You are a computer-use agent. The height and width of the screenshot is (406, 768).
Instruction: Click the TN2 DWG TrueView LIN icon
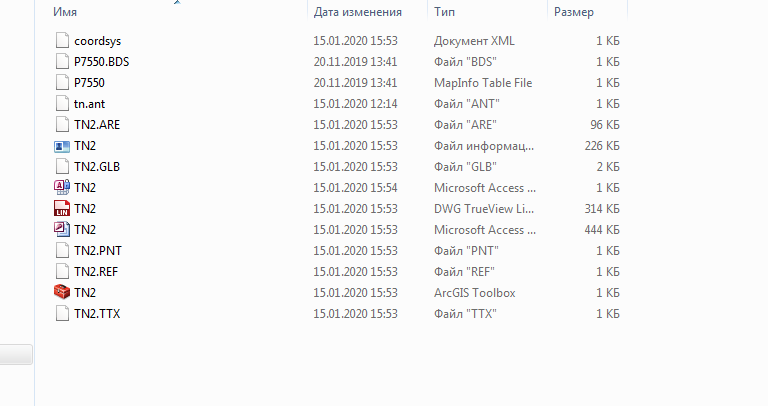coord(62,209)
